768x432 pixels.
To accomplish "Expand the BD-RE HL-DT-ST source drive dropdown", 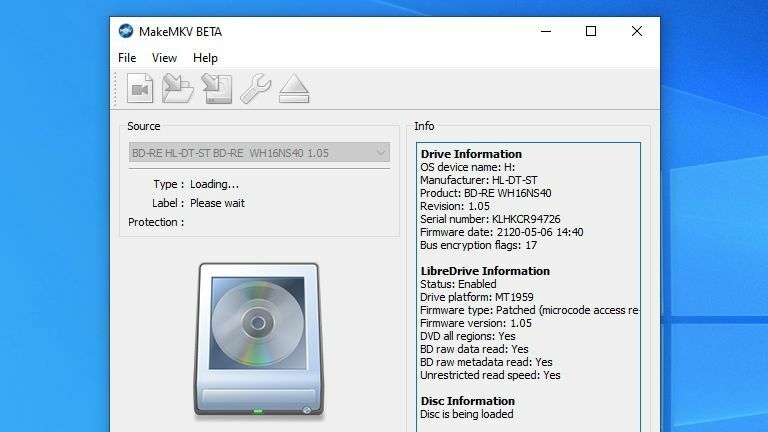I will click(260, 153).
